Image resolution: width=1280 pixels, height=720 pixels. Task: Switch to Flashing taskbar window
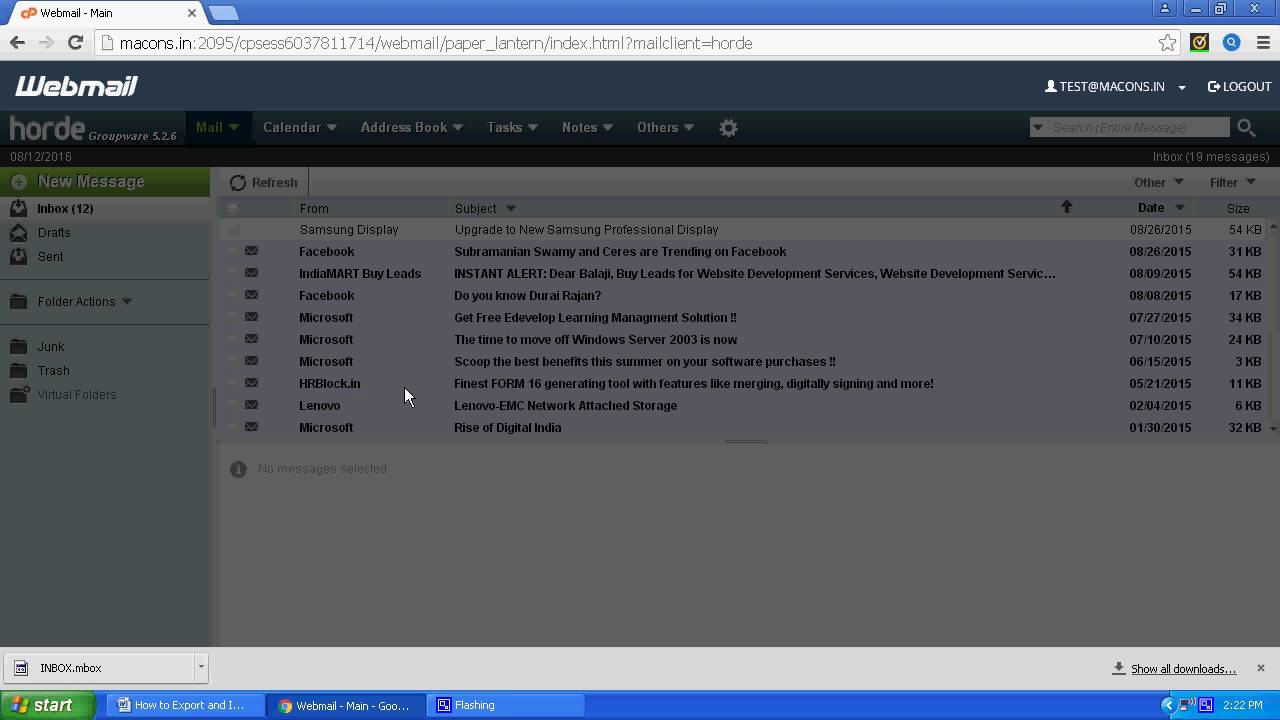tap(507, 705)
